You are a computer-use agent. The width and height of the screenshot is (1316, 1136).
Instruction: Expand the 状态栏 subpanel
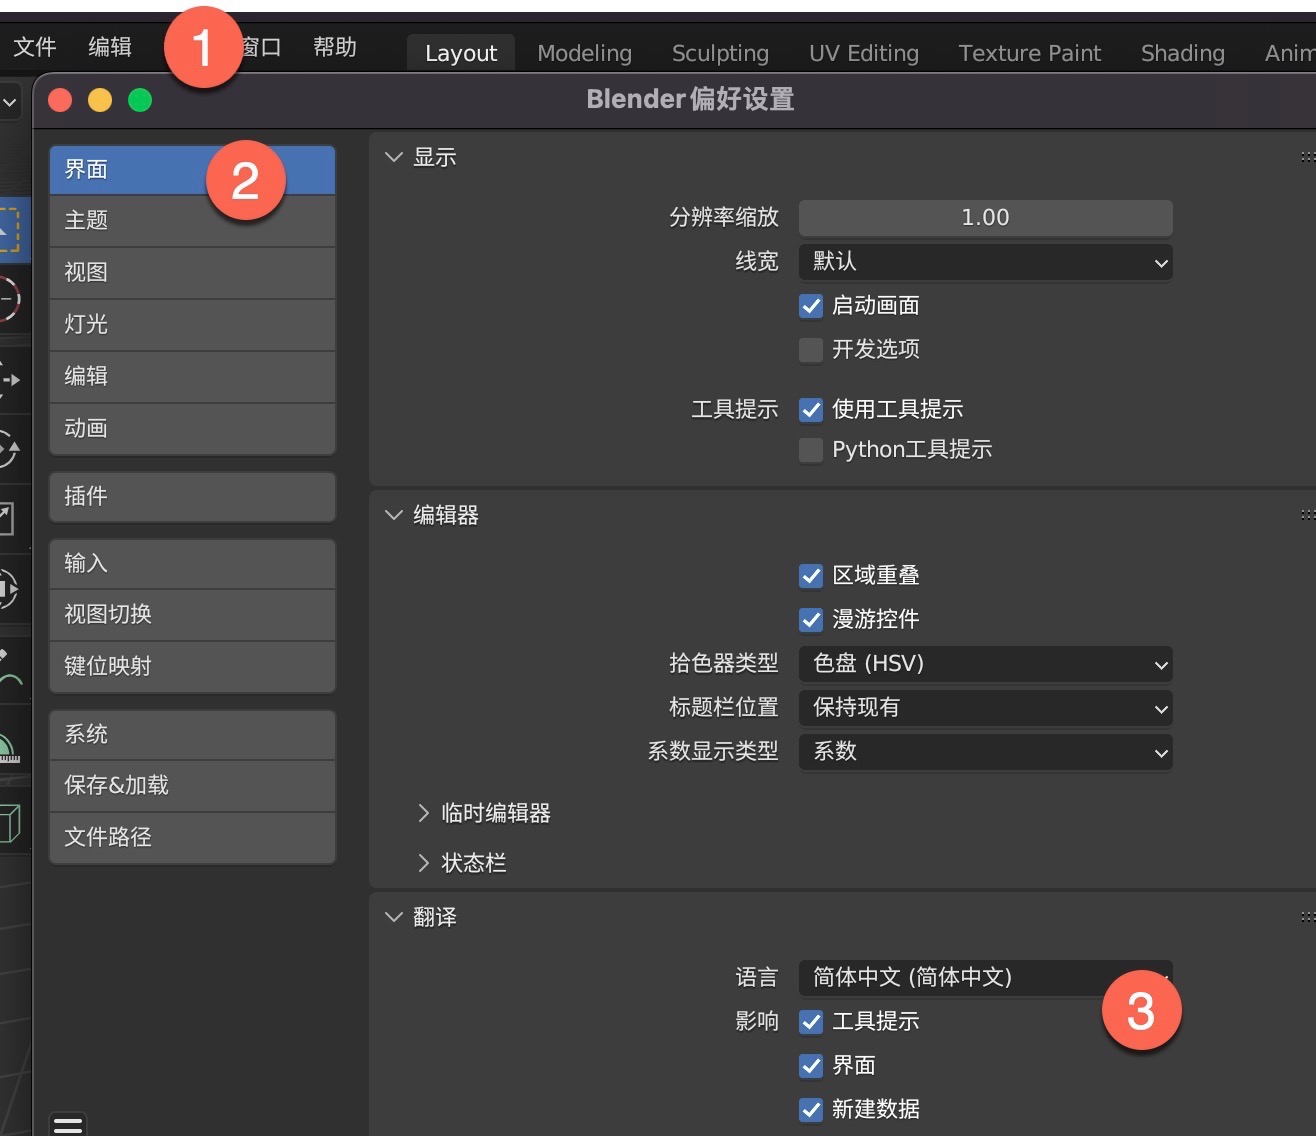423,863
